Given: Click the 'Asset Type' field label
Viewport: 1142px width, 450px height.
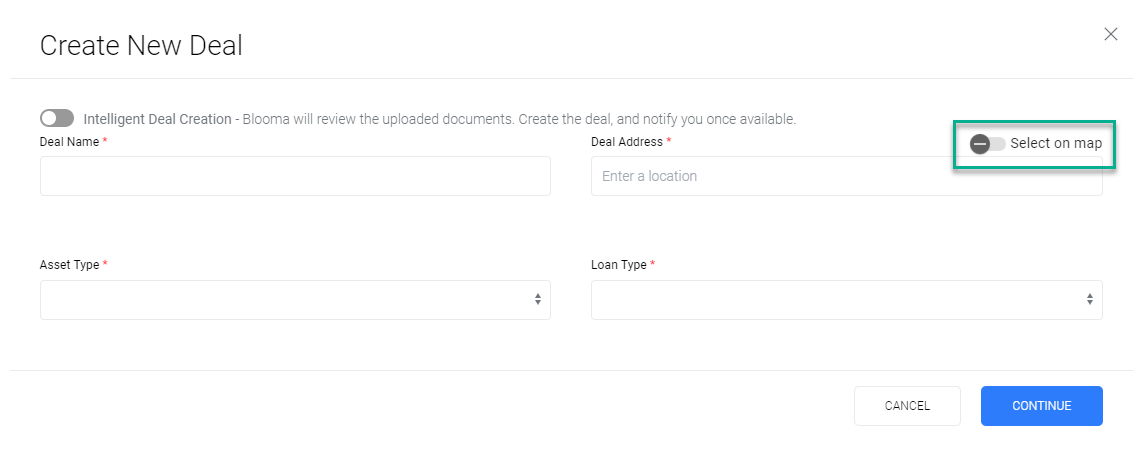Looking at the screenshot, I should click(69, 265).
